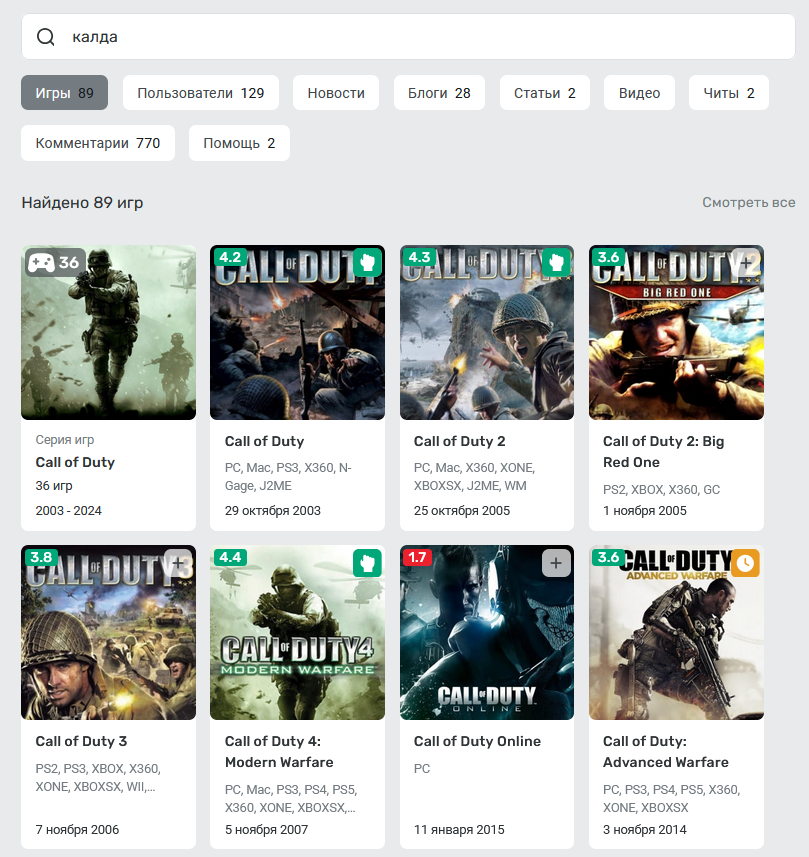Add Call of Duty Online via plus icon
Screen dimensions: 809x857
[x=556, y=563]
